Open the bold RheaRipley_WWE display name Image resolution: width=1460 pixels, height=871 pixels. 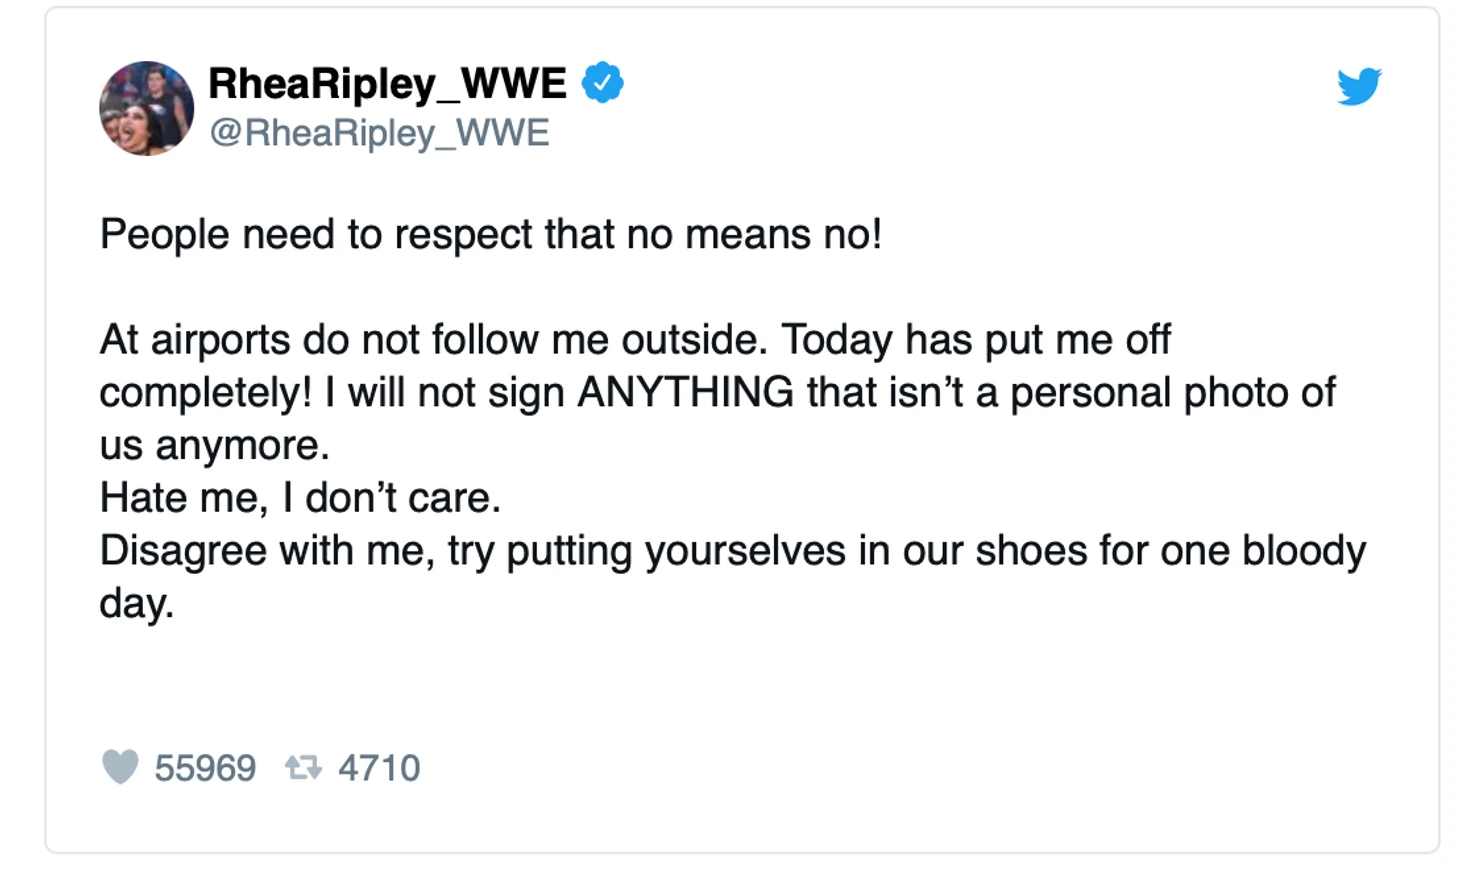(x=387, y=83)
